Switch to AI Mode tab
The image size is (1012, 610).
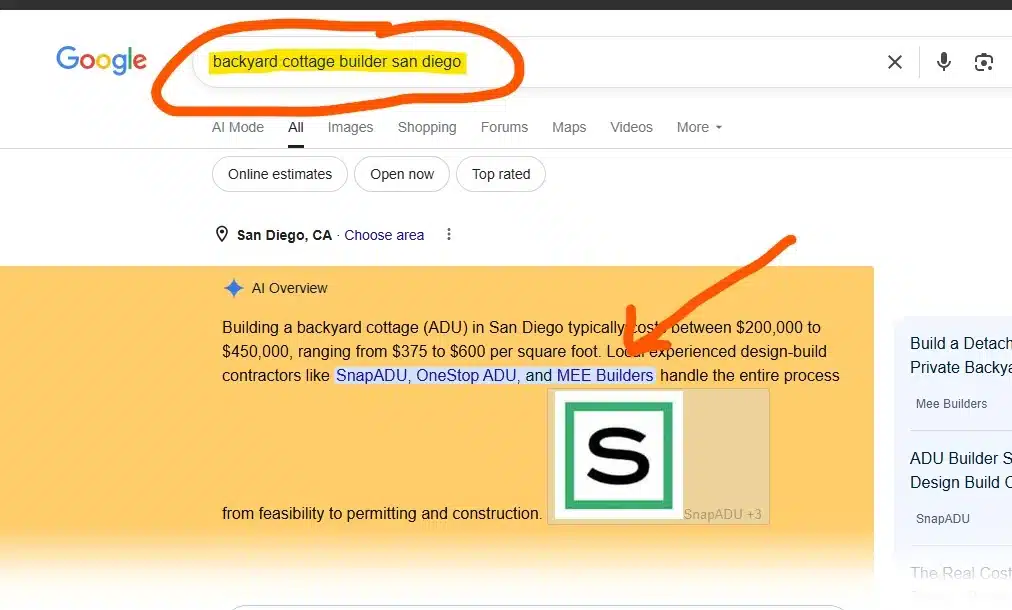point(238,127)
